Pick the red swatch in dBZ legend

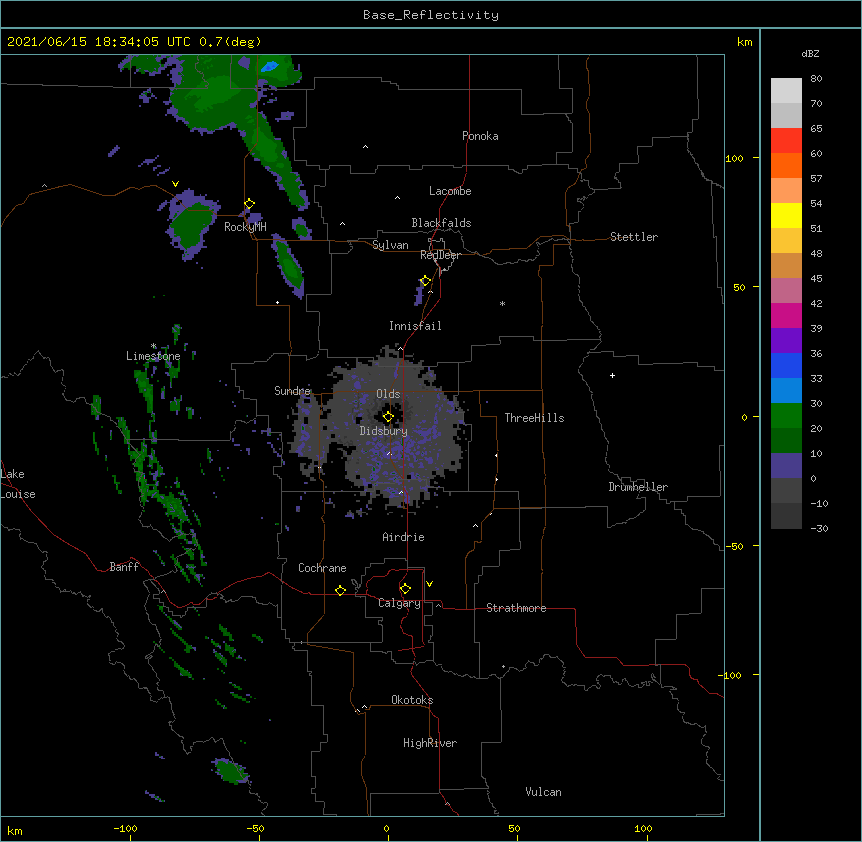tap(786, 140)
